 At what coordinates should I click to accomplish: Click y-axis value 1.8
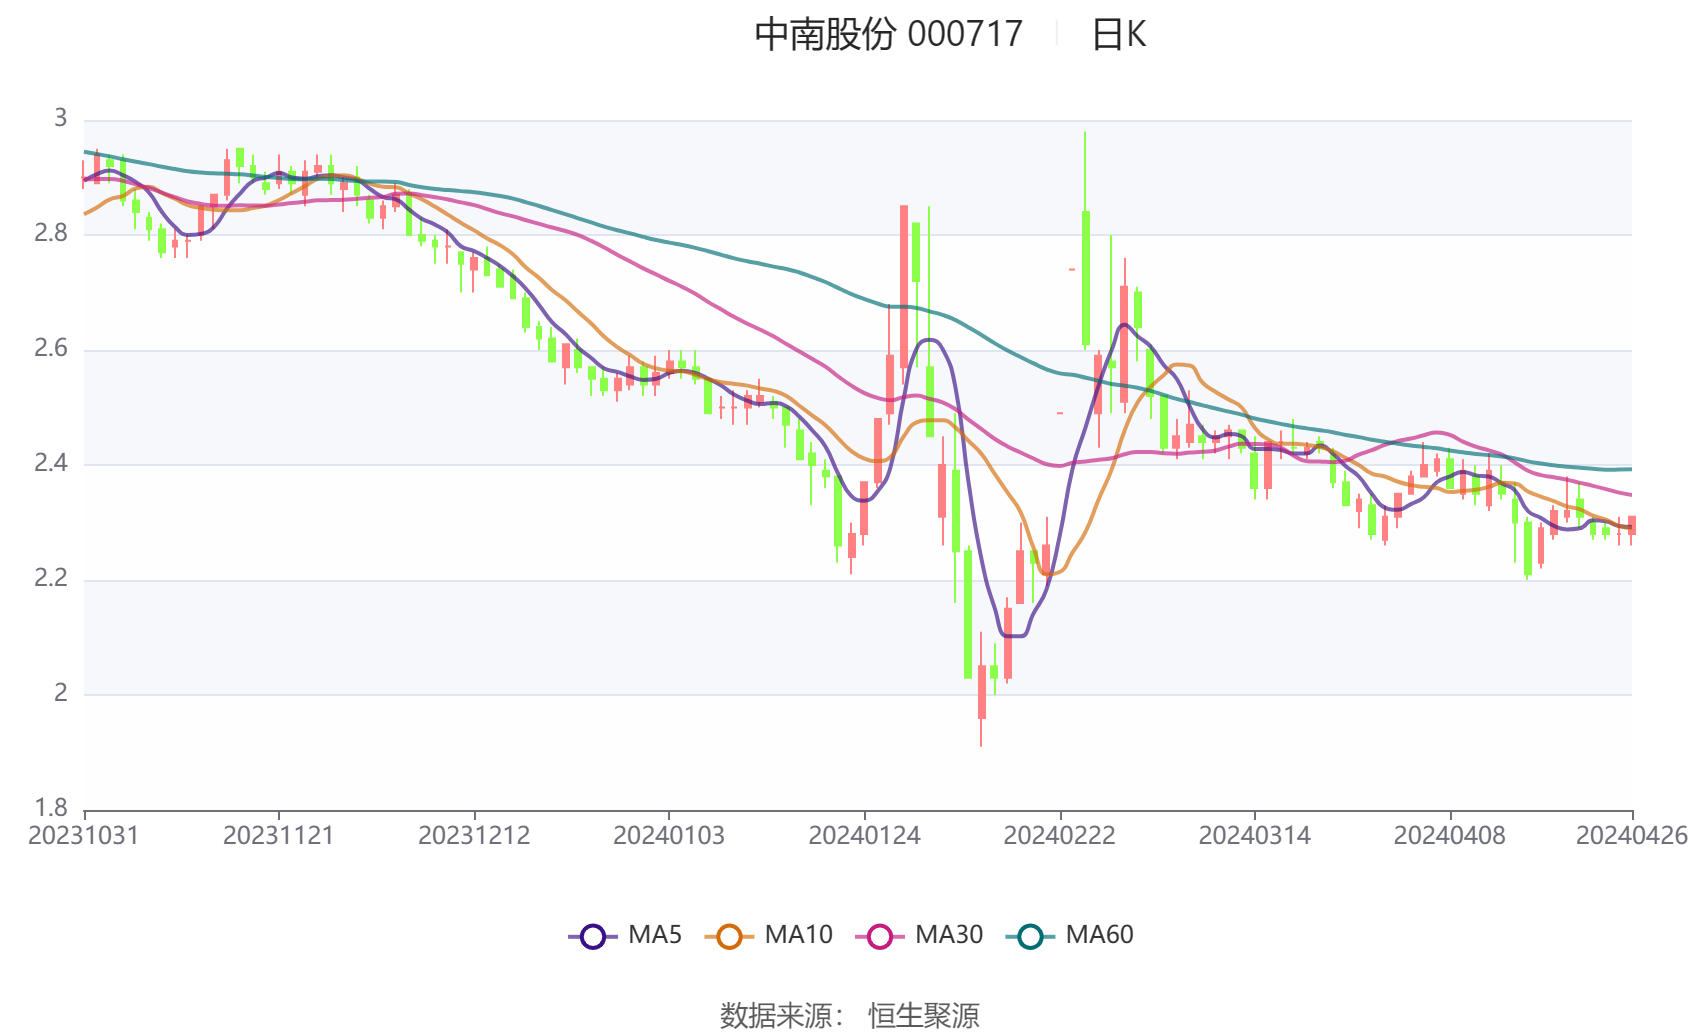point(51,808)
